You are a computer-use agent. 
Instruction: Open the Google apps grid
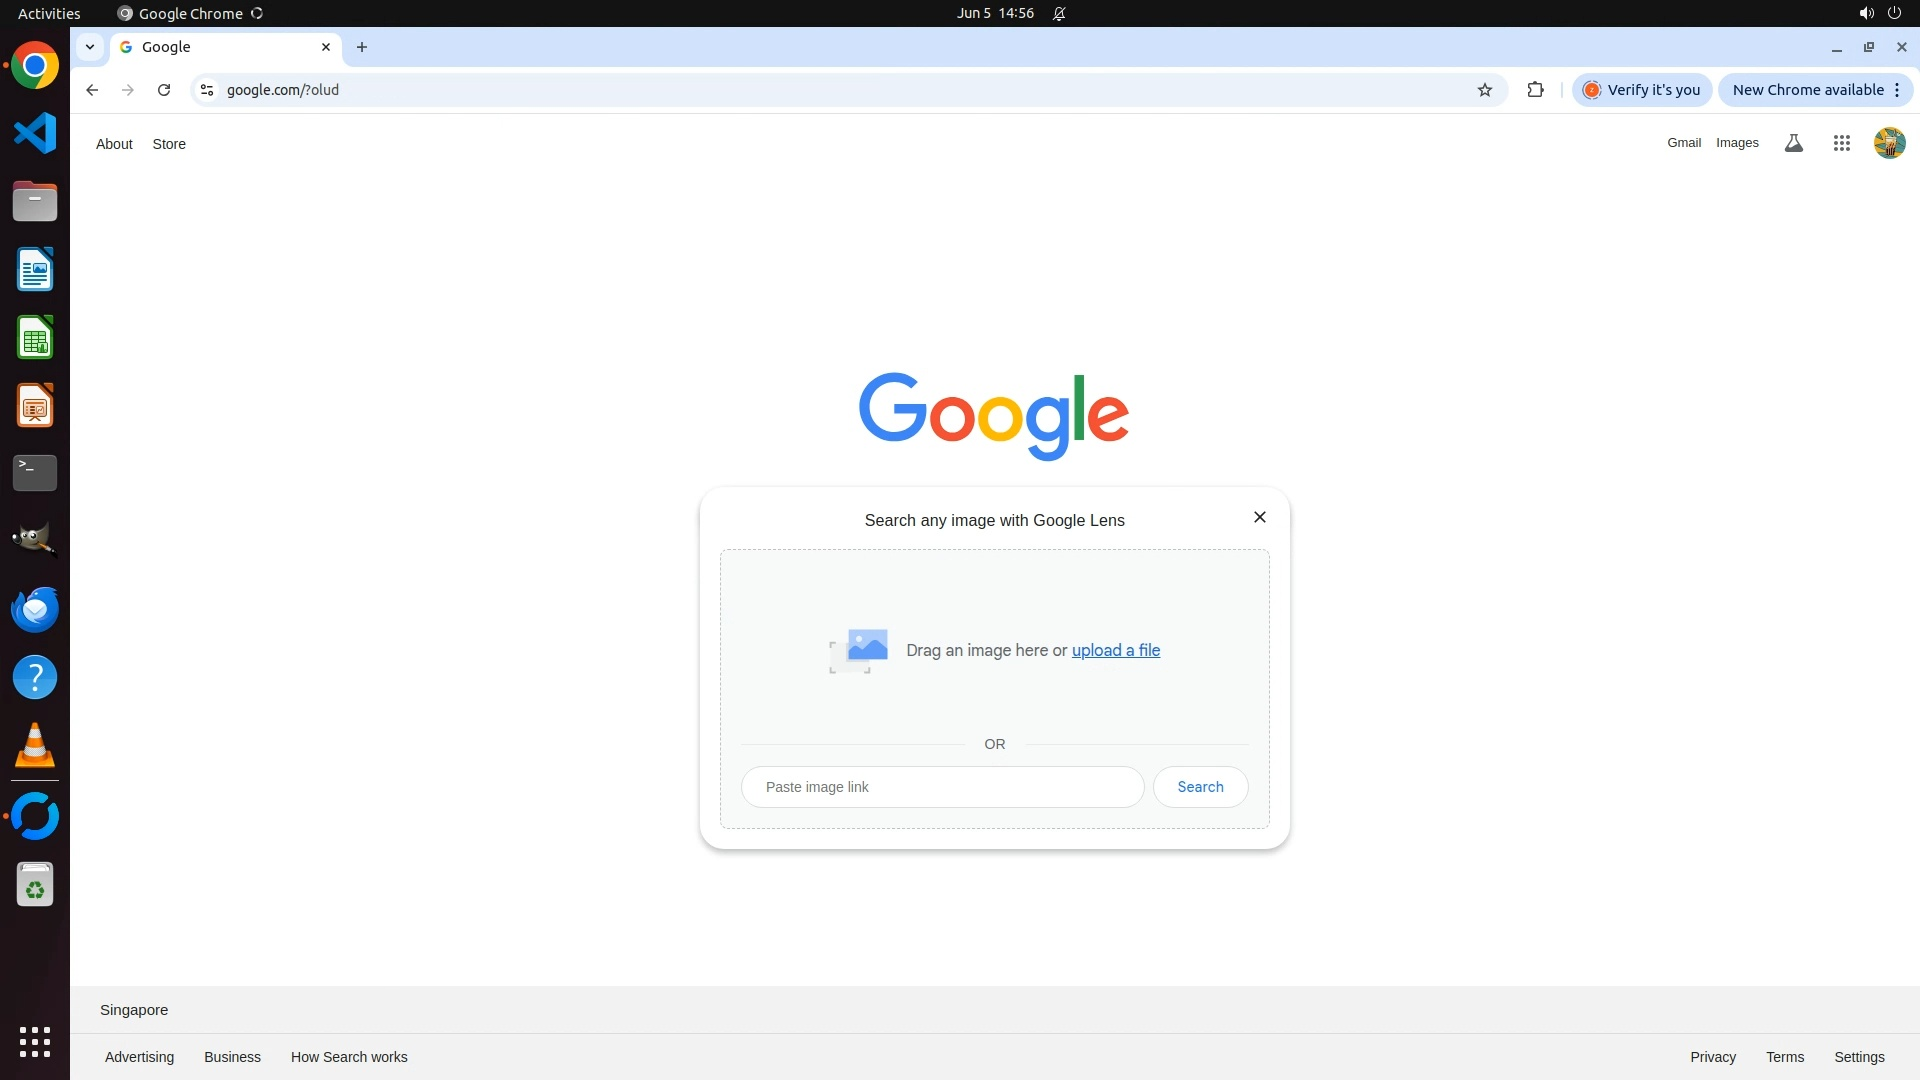click(1841, 143)
